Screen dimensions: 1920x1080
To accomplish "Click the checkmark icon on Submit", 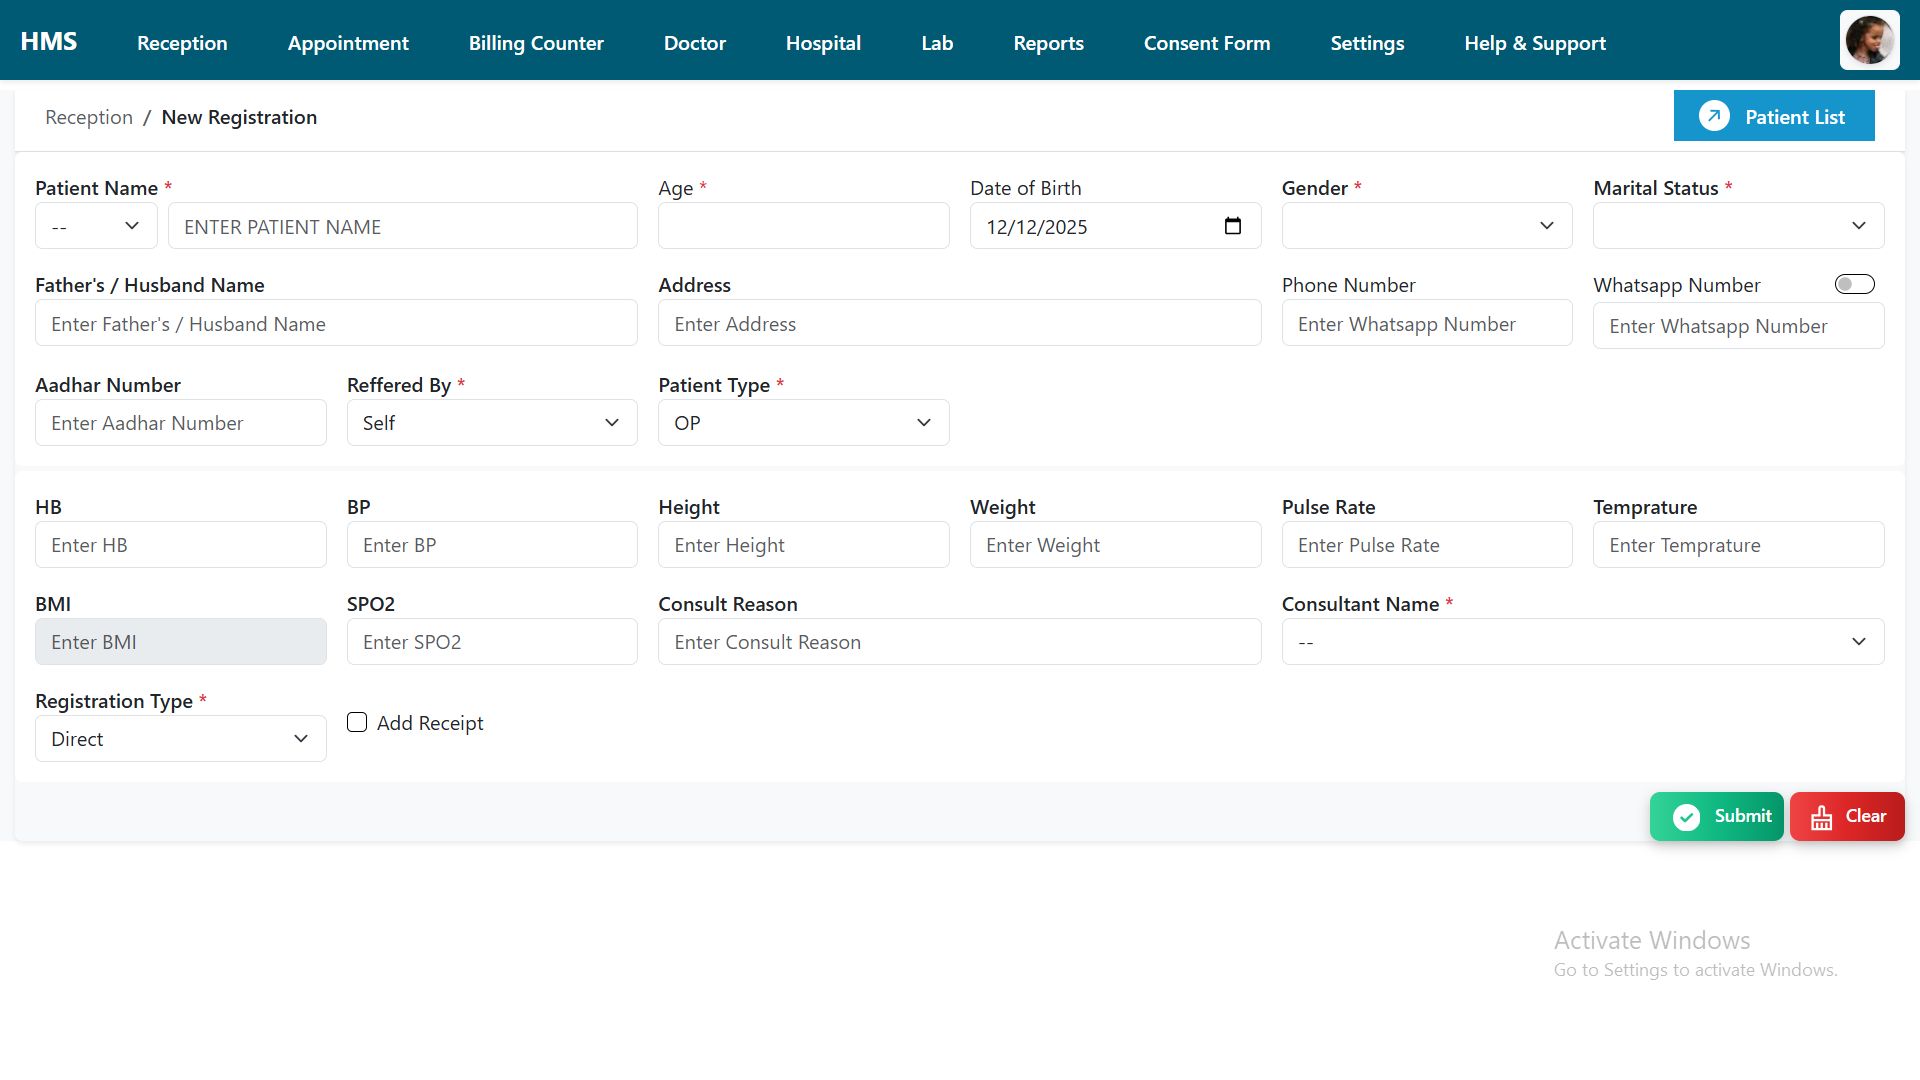I will coord(1686,817).
